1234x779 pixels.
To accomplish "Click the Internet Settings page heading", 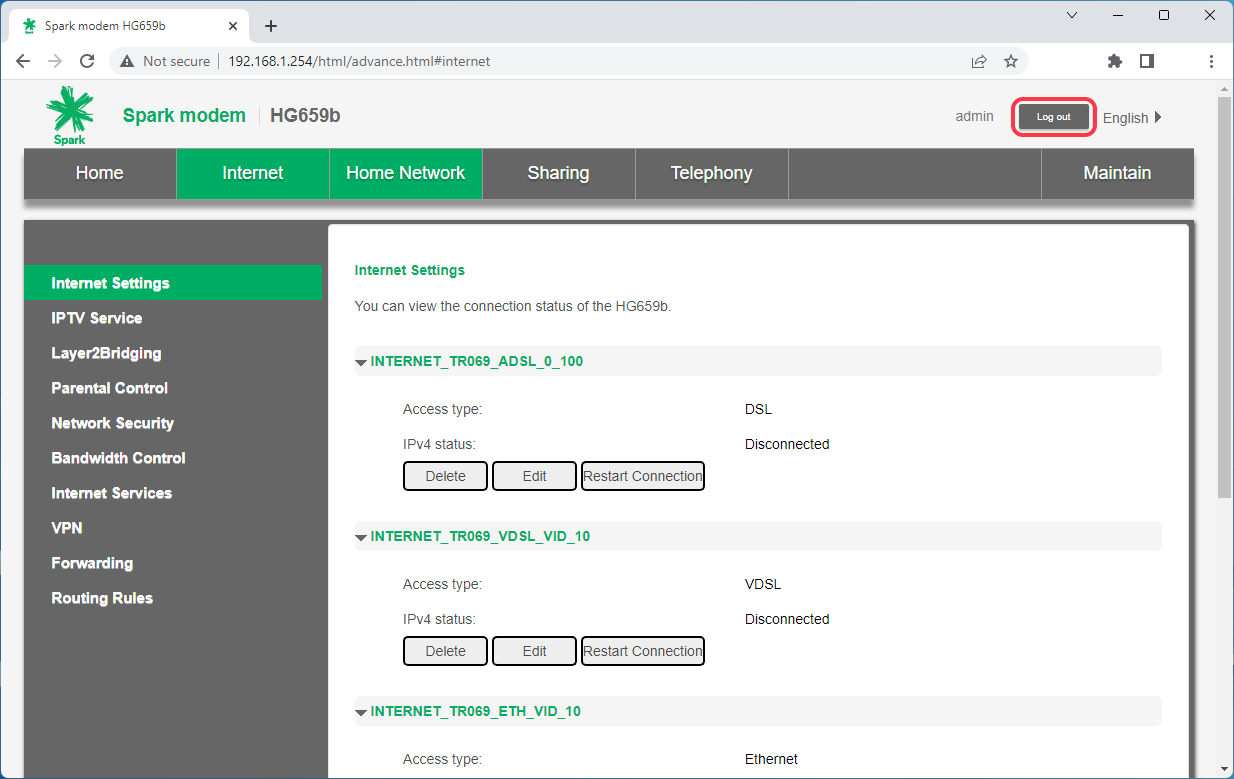I will pyautogui.click(x=410, y=270).
